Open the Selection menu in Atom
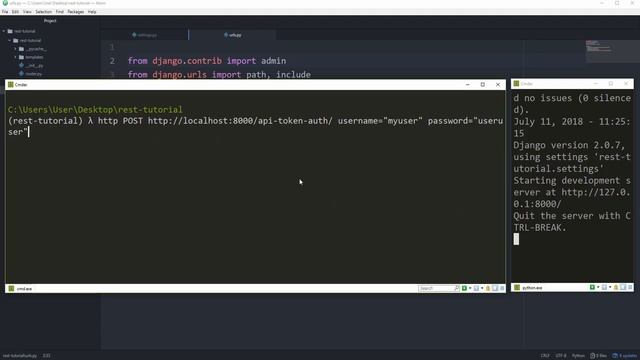Screen dimensions: 640x360 (43, 12)
